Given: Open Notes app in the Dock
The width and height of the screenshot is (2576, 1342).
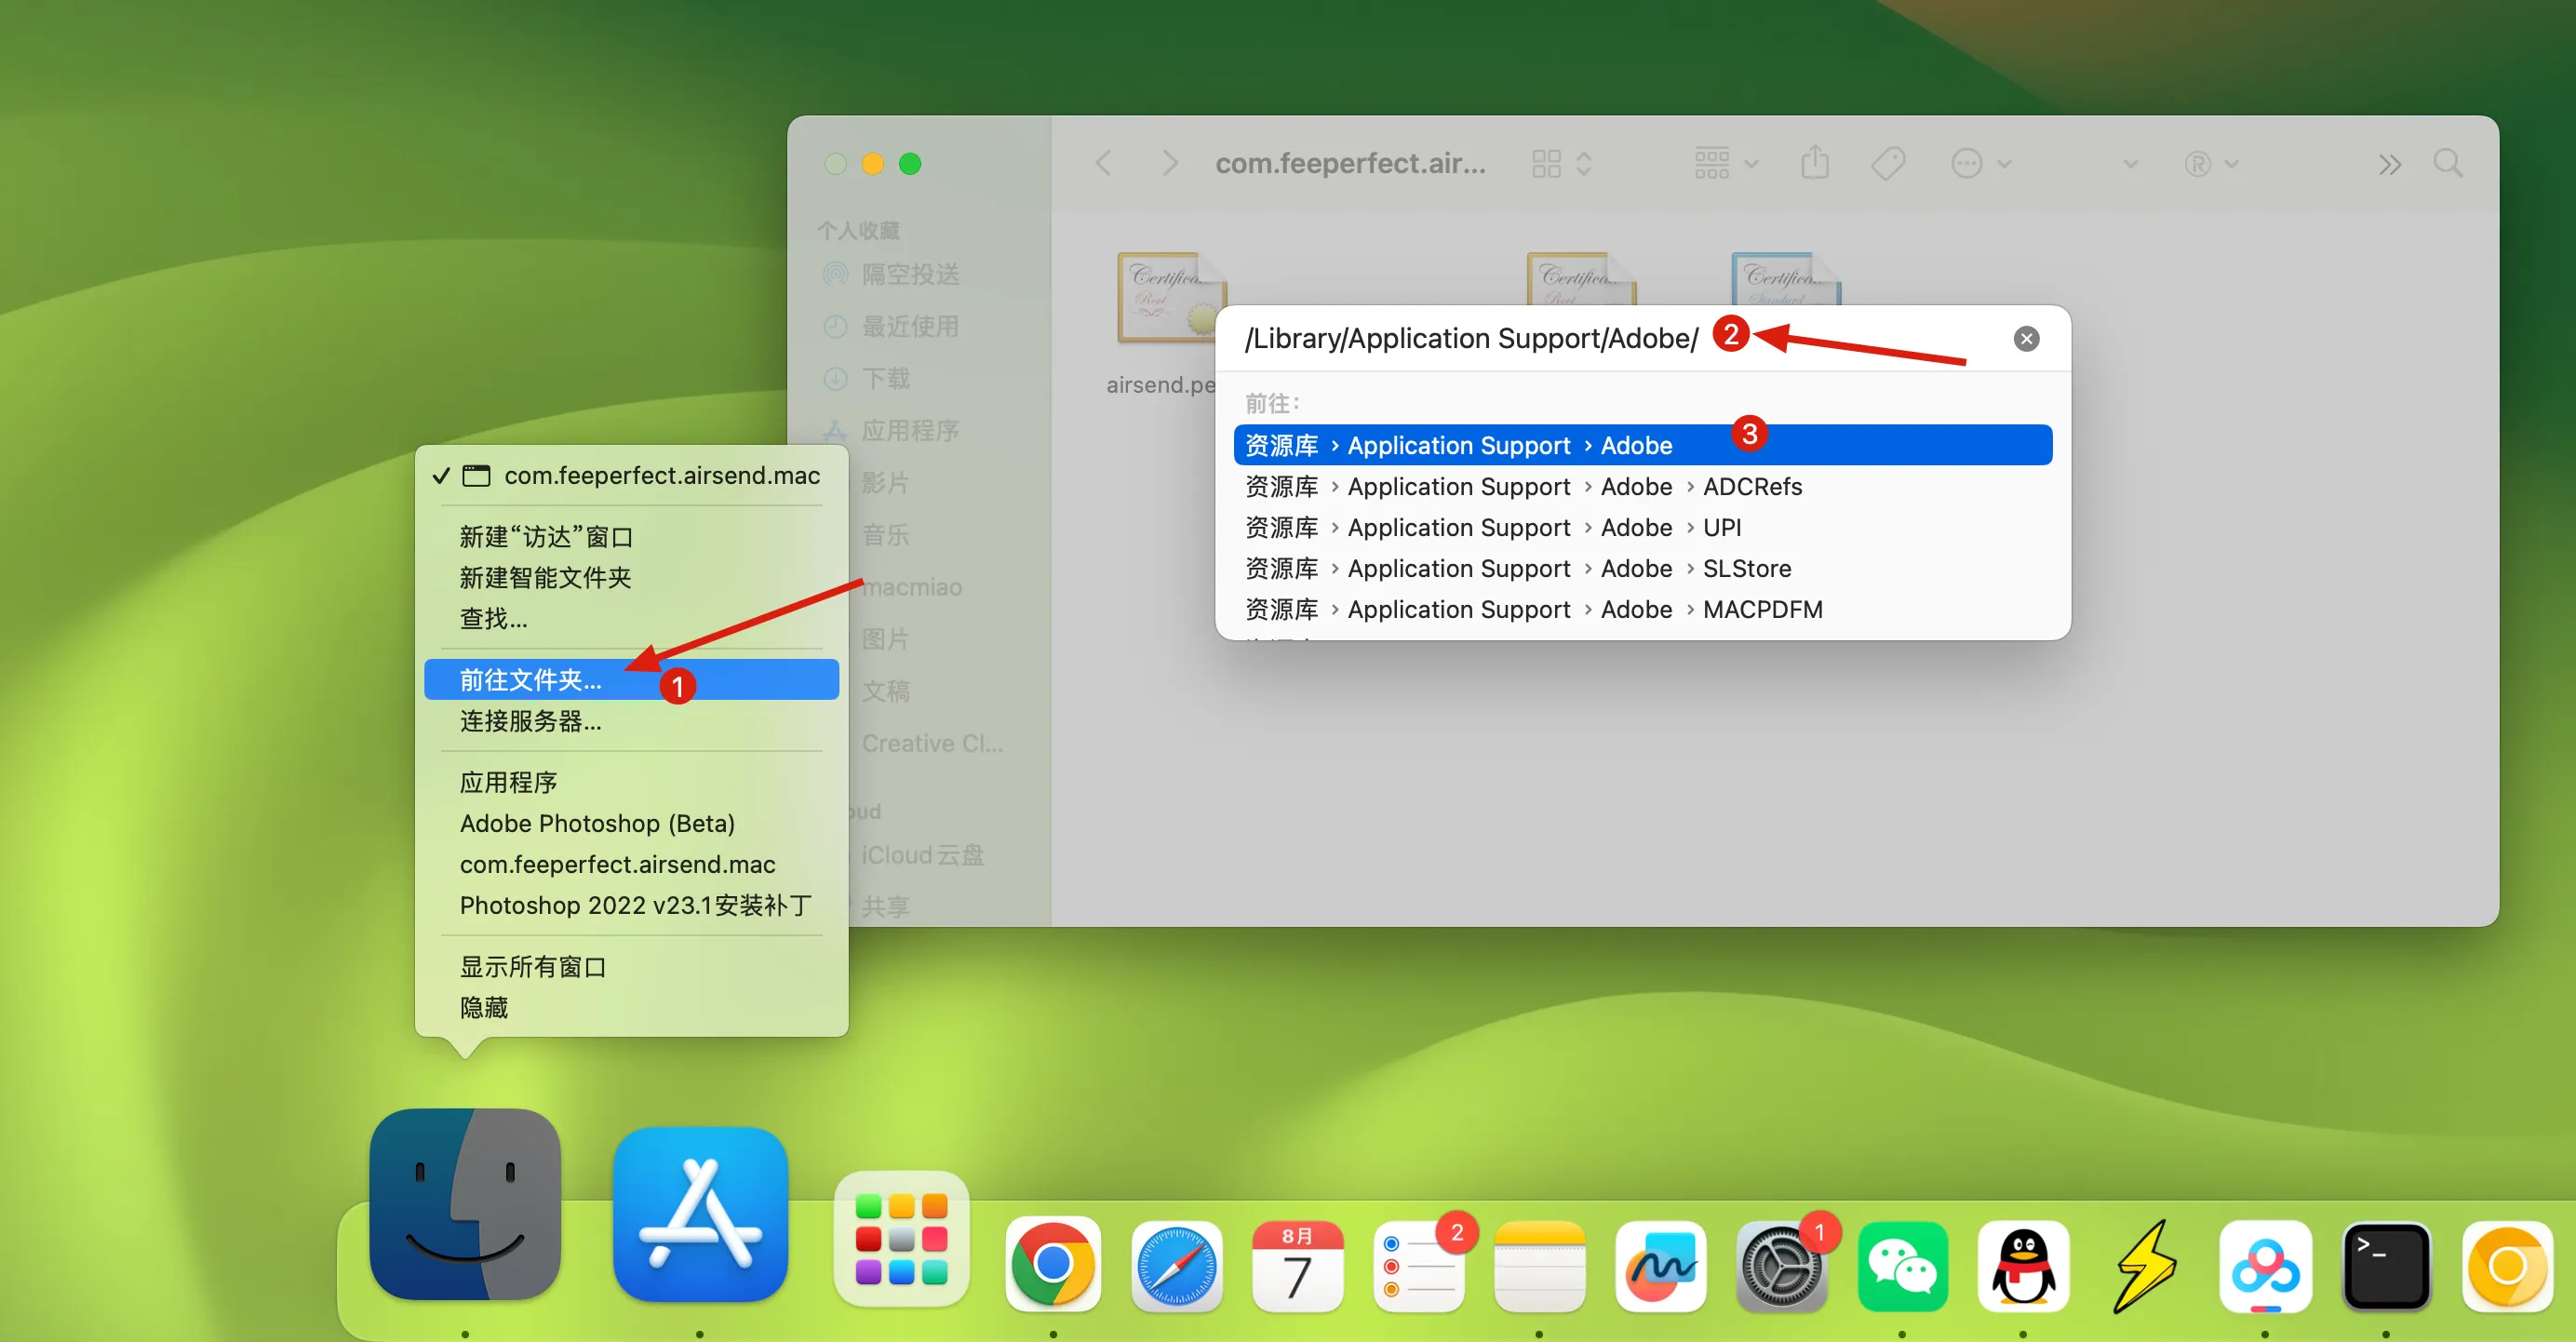Looking at the screenshot, I should click(x=1539, y=1265).
